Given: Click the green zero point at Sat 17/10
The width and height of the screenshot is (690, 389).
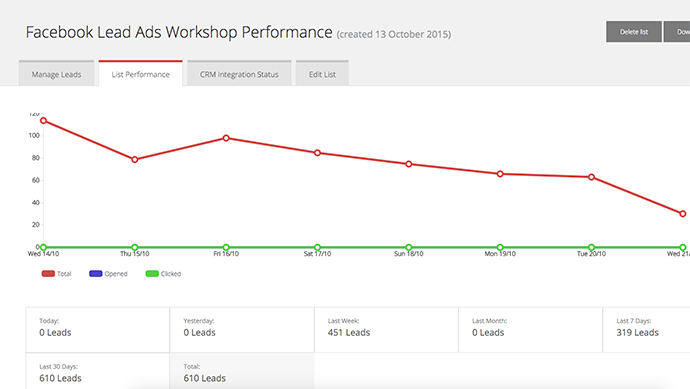Looking at the screenshot, I should tap(317, 247).
